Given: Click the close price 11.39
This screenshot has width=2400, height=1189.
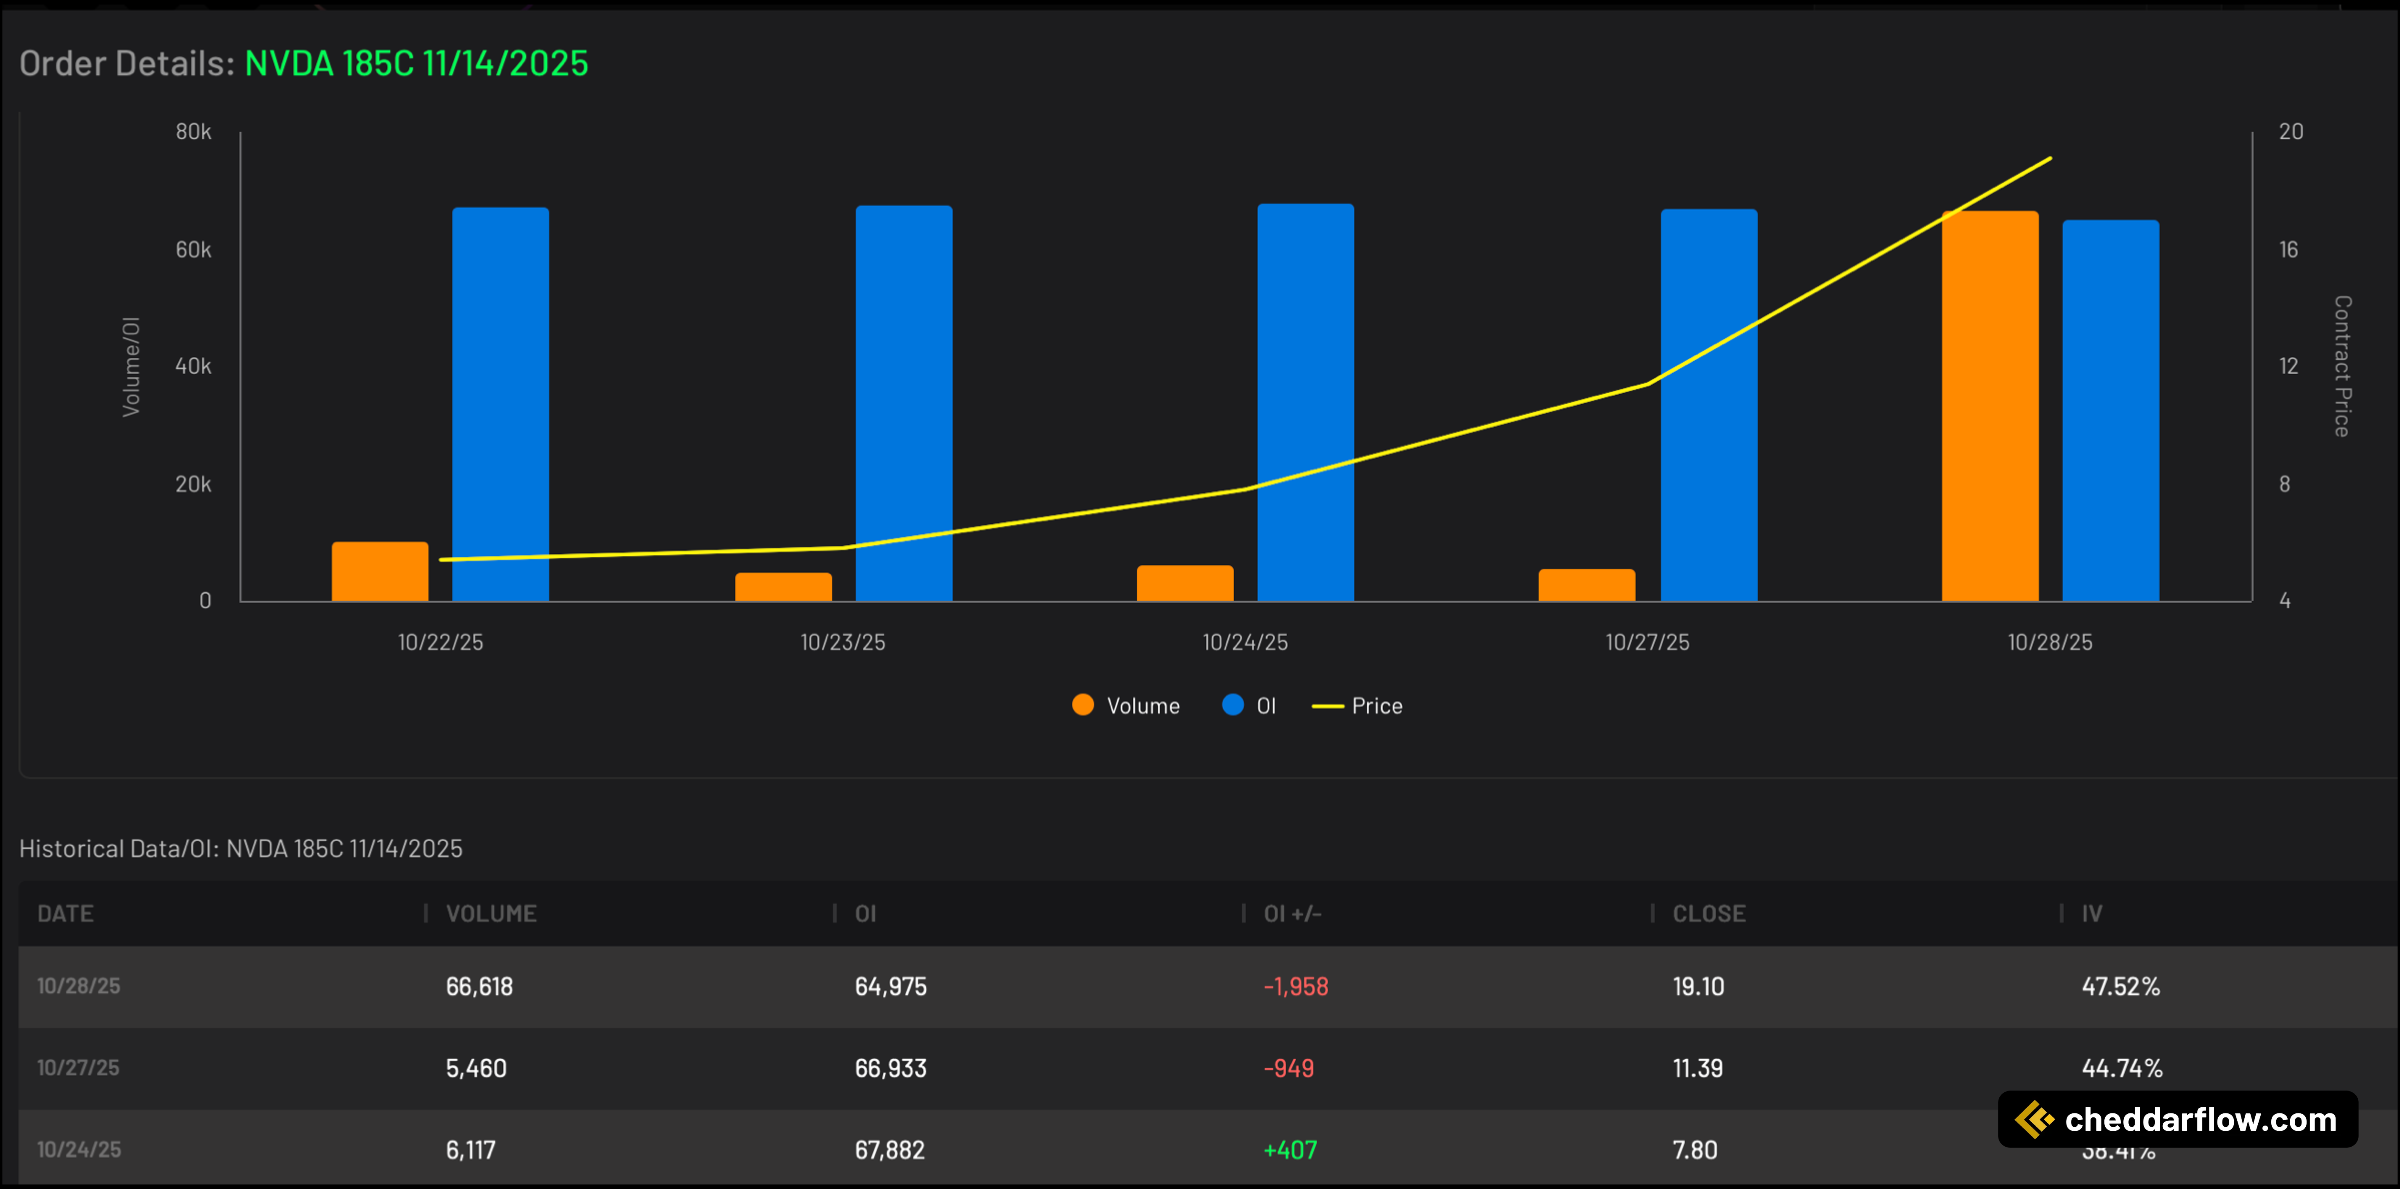Looking at the screenshot, I should [1698, 1069].
